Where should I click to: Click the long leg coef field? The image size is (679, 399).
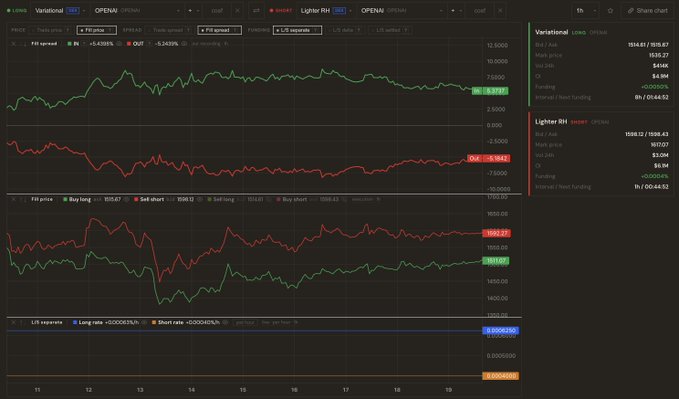coord(217,10)
